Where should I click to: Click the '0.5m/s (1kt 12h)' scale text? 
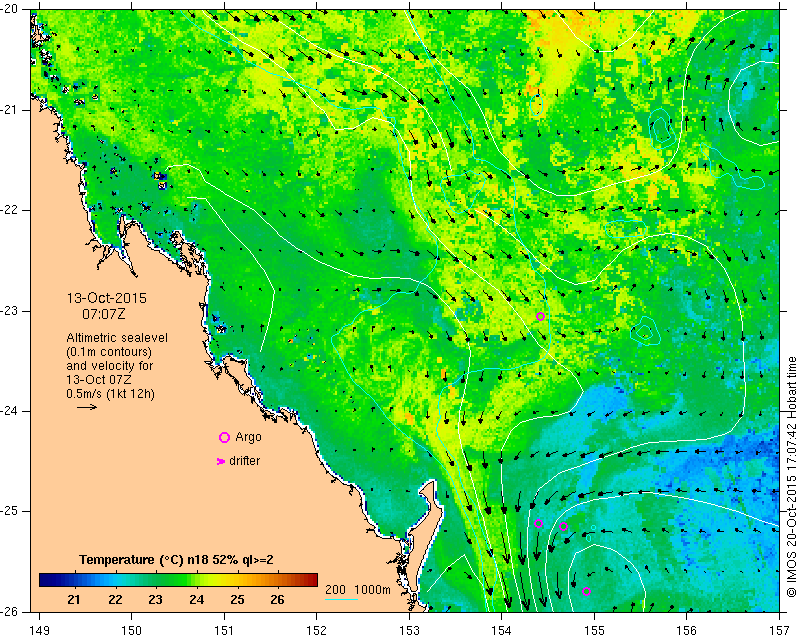[x=111, y=394]
